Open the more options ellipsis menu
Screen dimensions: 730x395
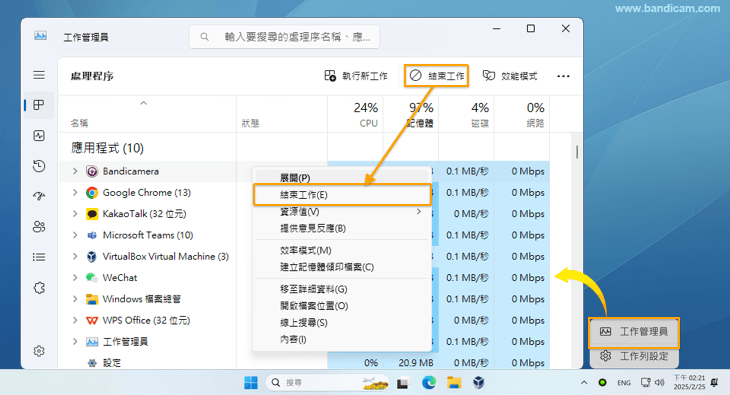[563, 76]
